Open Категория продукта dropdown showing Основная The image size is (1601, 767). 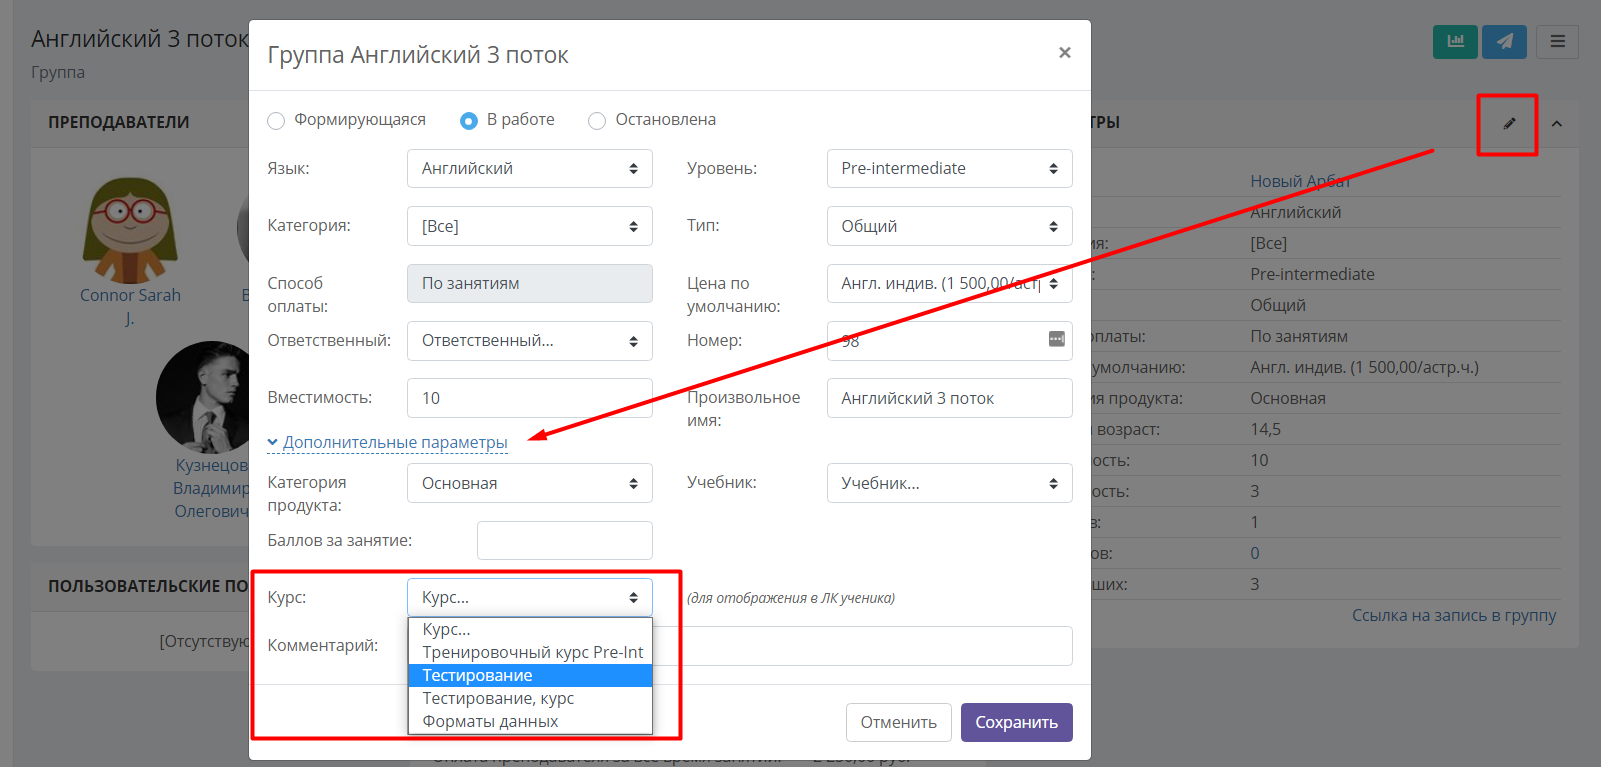point(530,483)
